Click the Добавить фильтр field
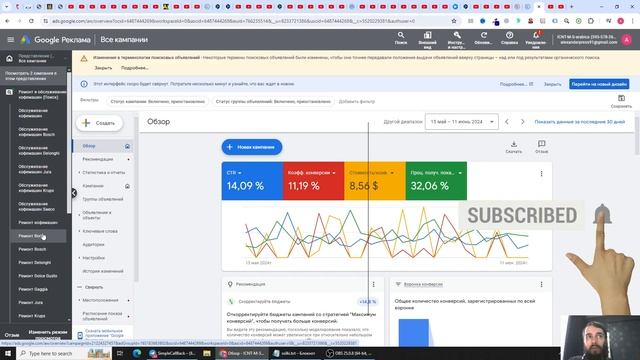The width and height of the screenshot is (640, 360). (x=356, y=102)
